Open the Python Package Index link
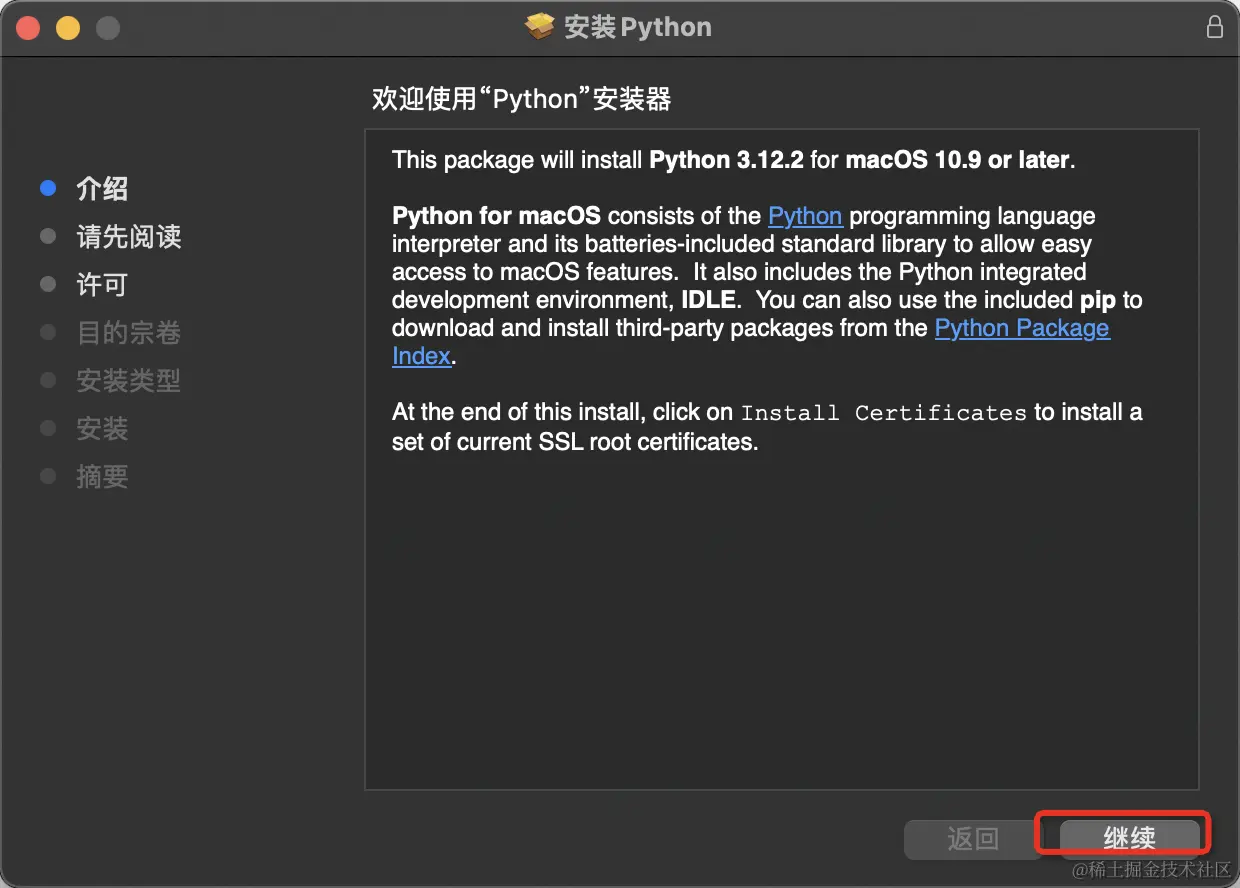 [1022, 328]
